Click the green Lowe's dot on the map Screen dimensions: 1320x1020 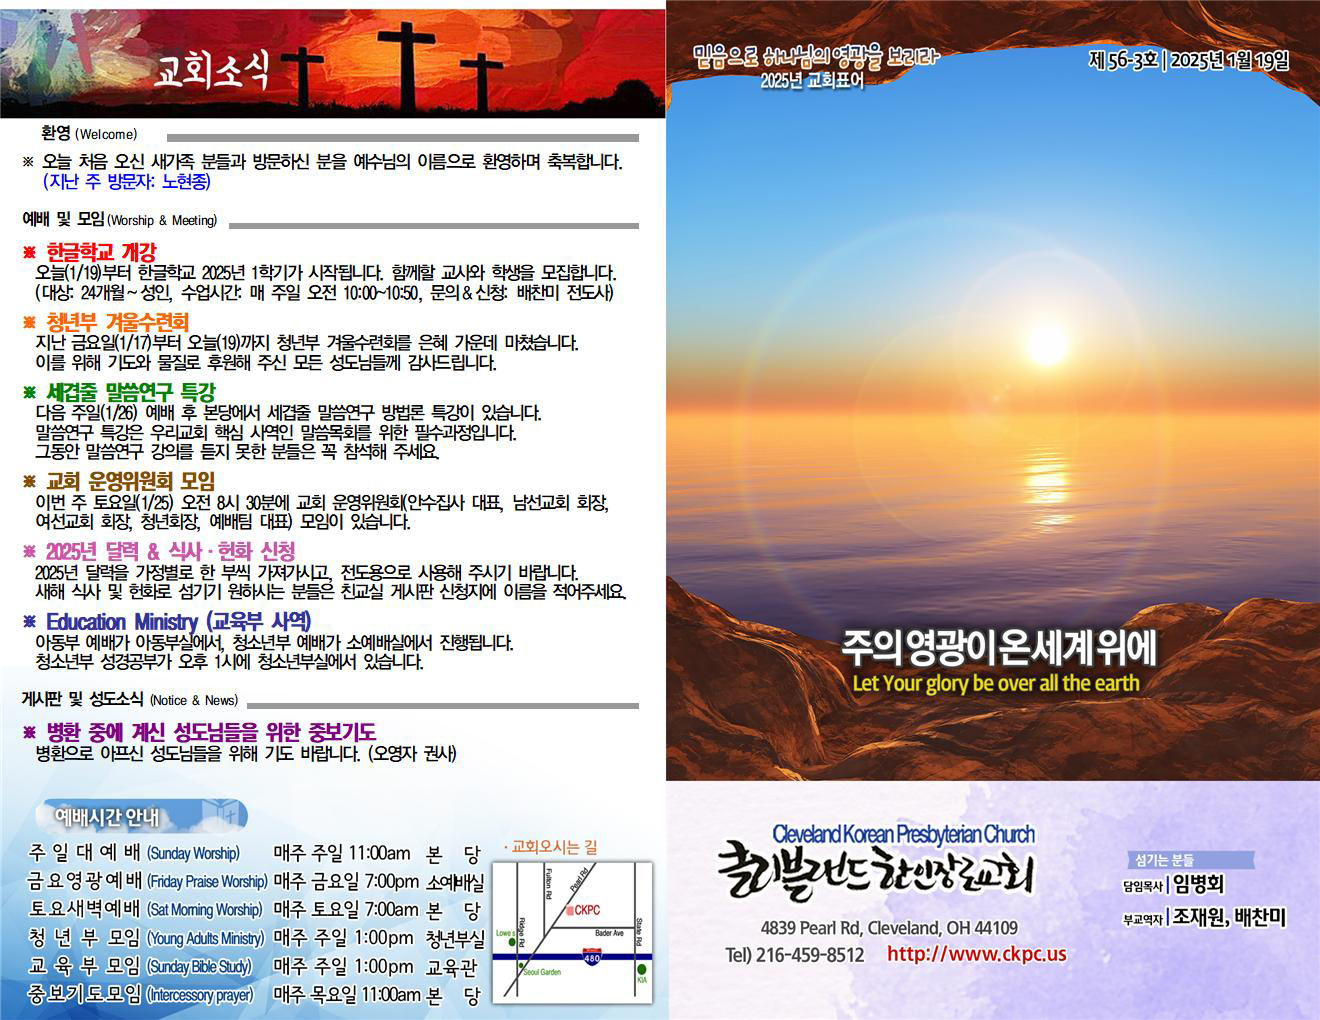(x=512, y=942)
